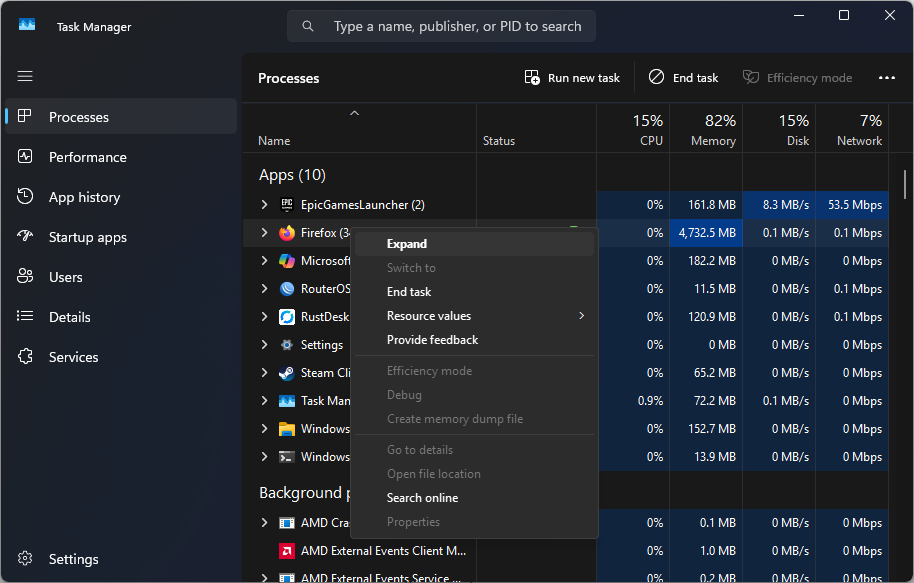Go to Startup apps page

[87, 237]
